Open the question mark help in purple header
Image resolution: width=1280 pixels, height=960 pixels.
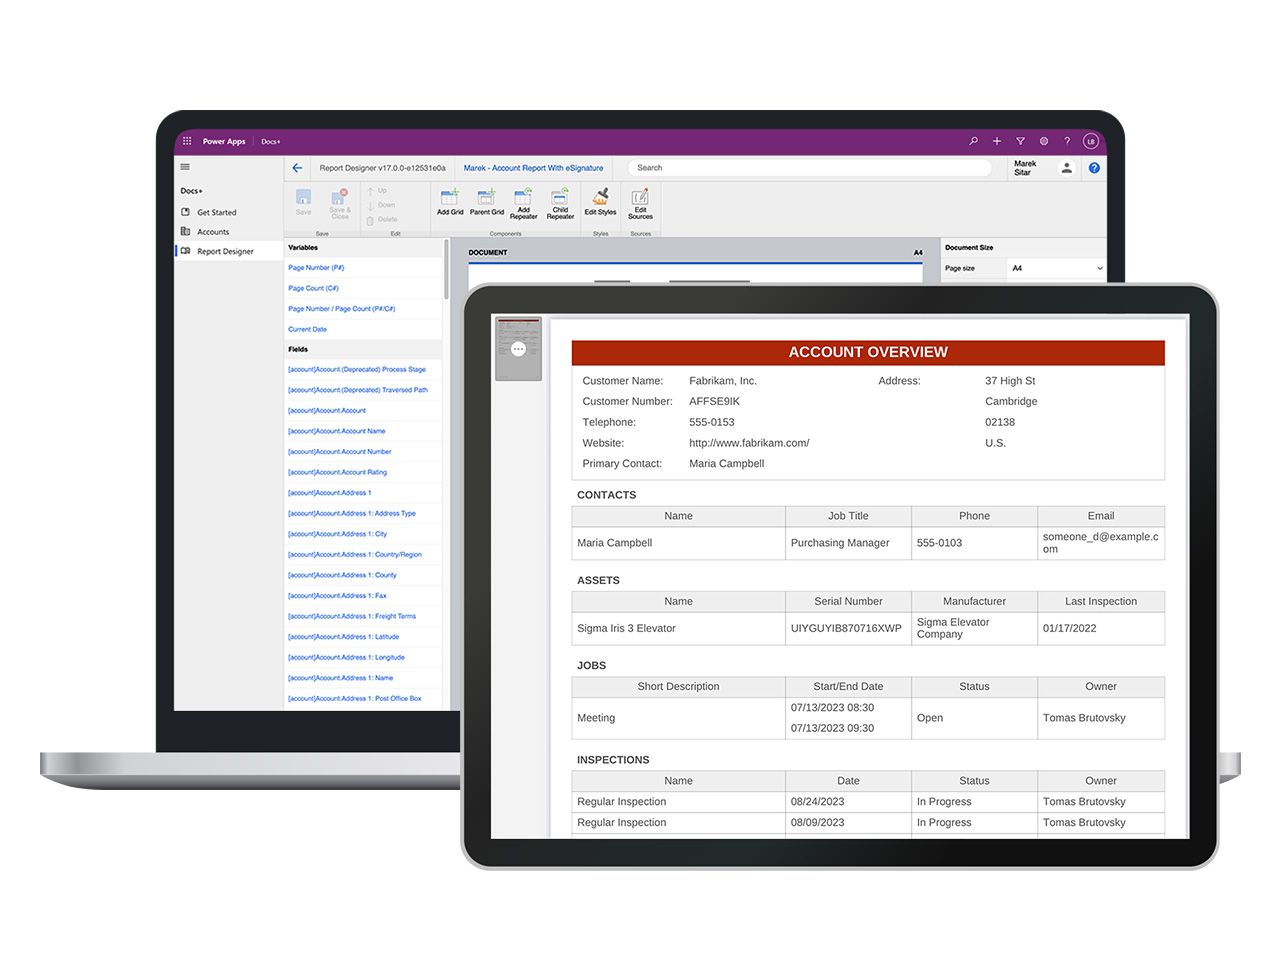click(x=1067, y=141)
